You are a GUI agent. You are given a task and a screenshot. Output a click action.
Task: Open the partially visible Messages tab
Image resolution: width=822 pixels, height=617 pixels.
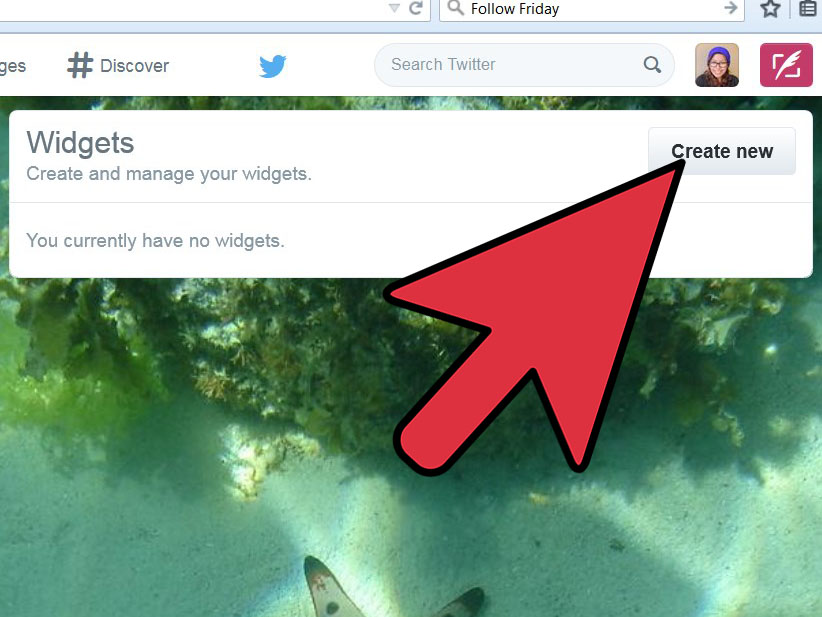(x=13, y=66)
